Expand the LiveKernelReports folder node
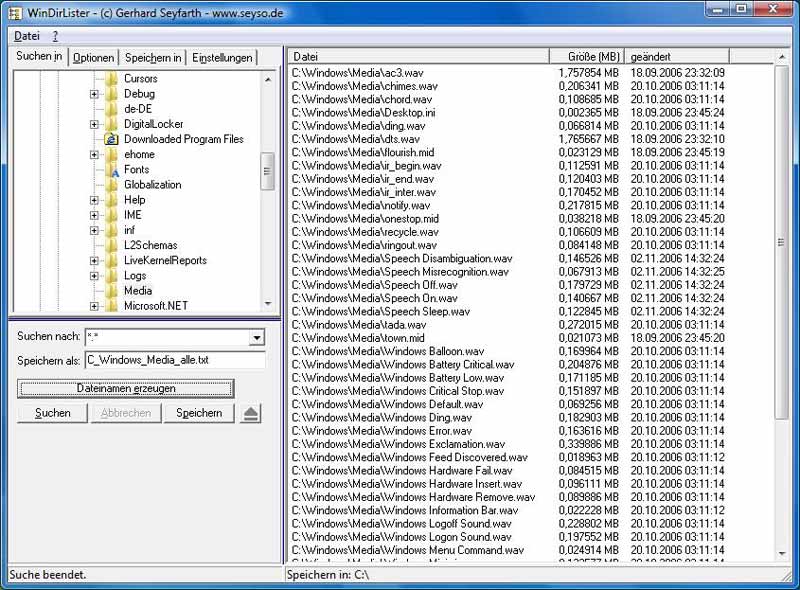 click(x=94, y=260)
